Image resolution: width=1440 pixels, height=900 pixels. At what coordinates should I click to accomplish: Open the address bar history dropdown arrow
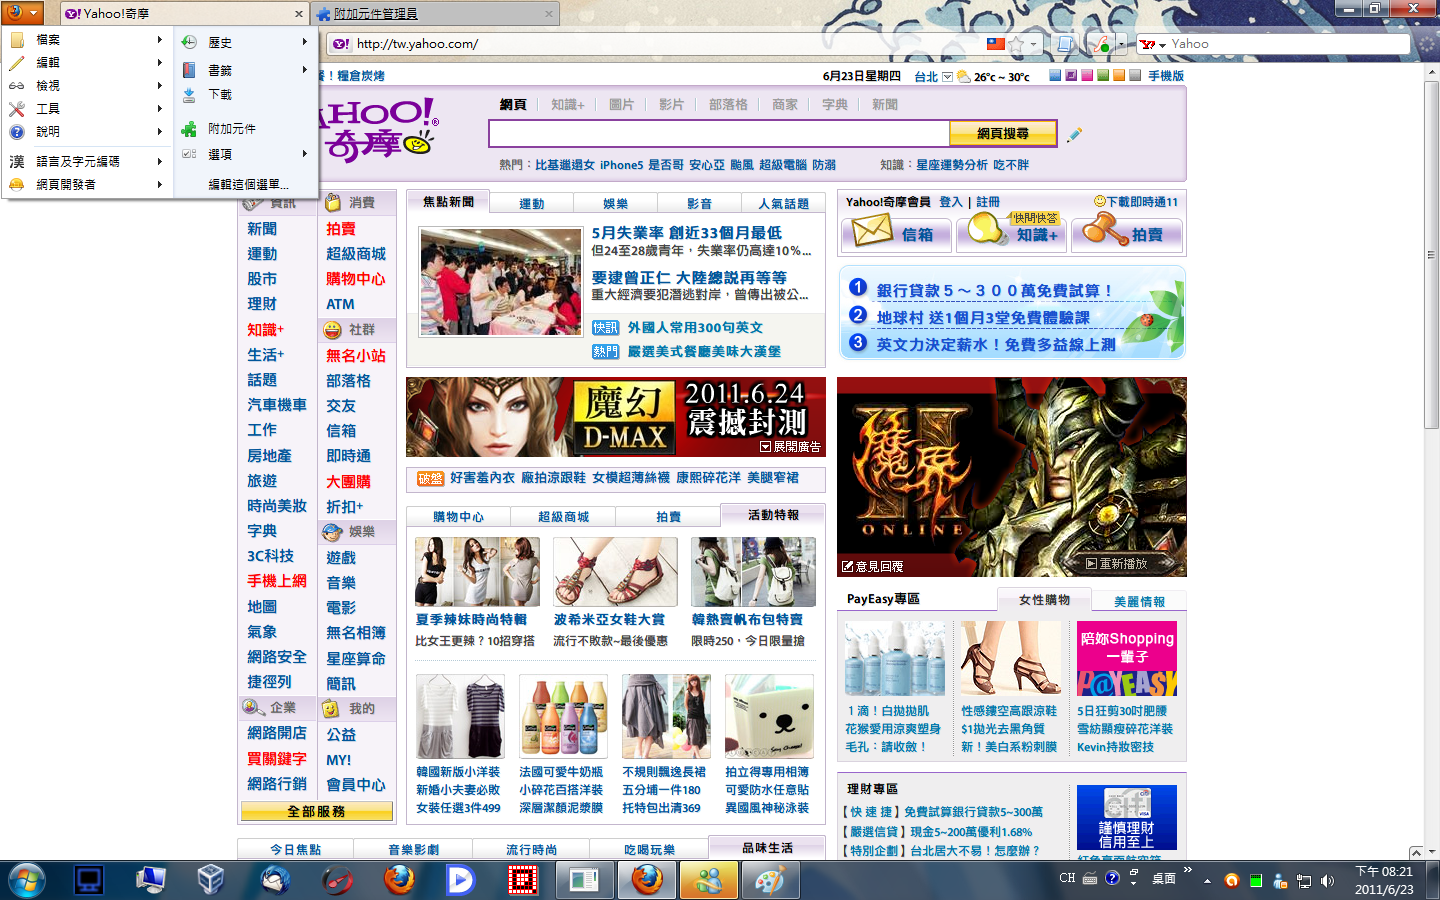click(x=1034, y=44)
